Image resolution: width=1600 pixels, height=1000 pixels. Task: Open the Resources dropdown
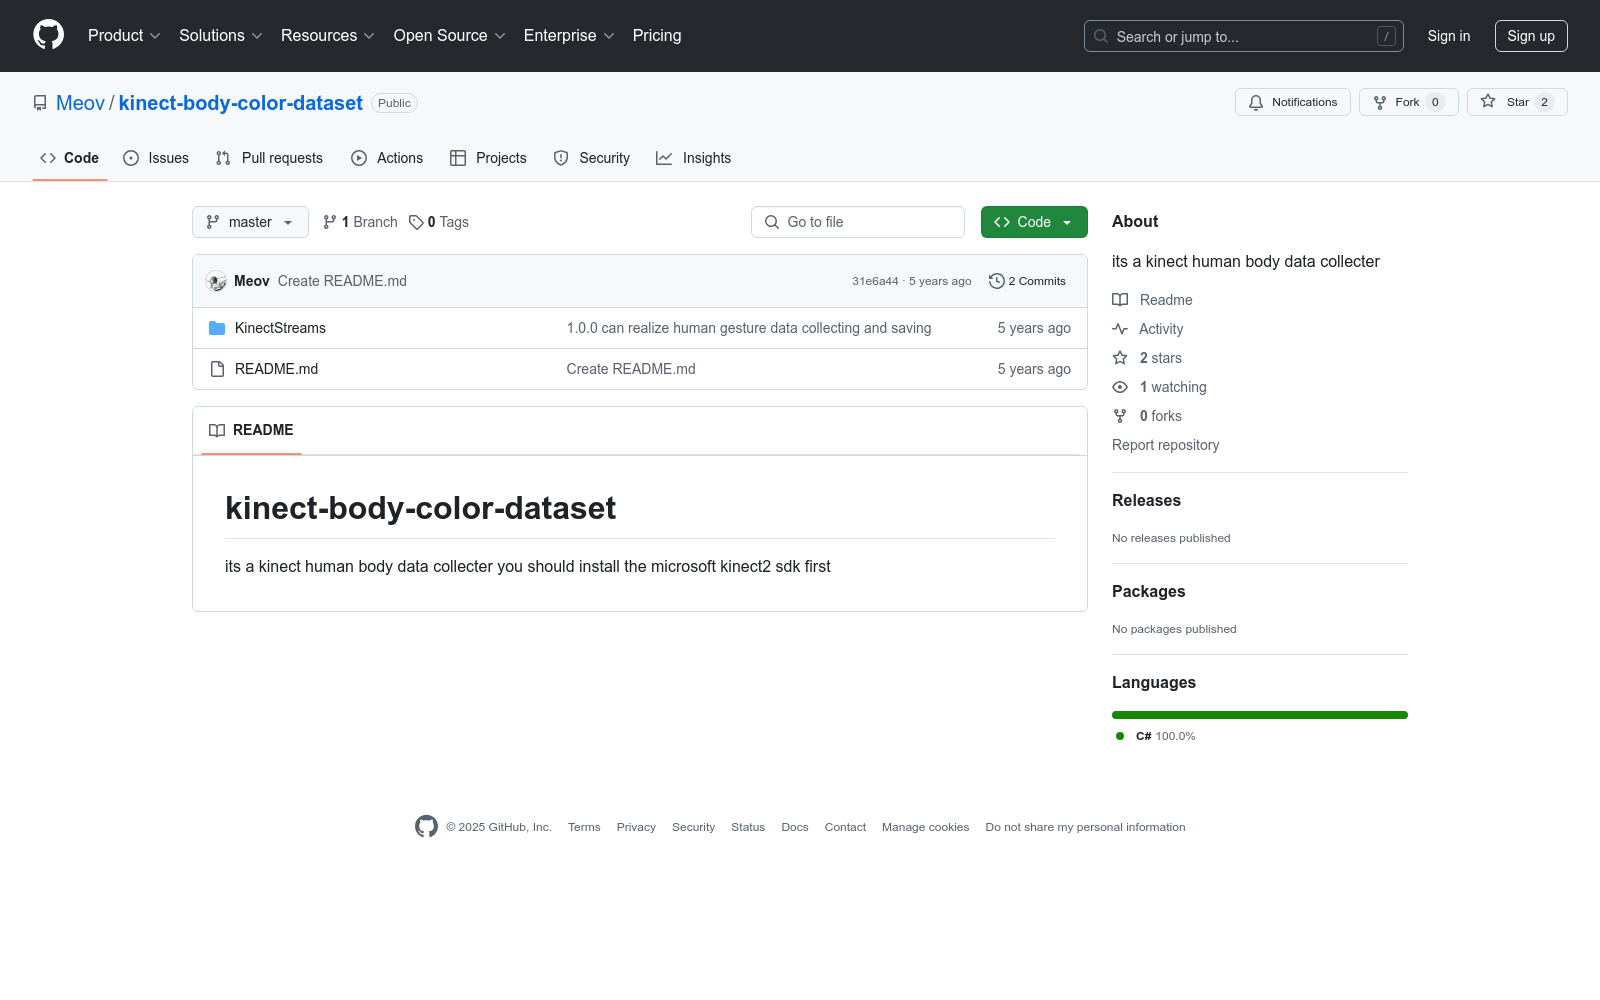tap(328, 36)
